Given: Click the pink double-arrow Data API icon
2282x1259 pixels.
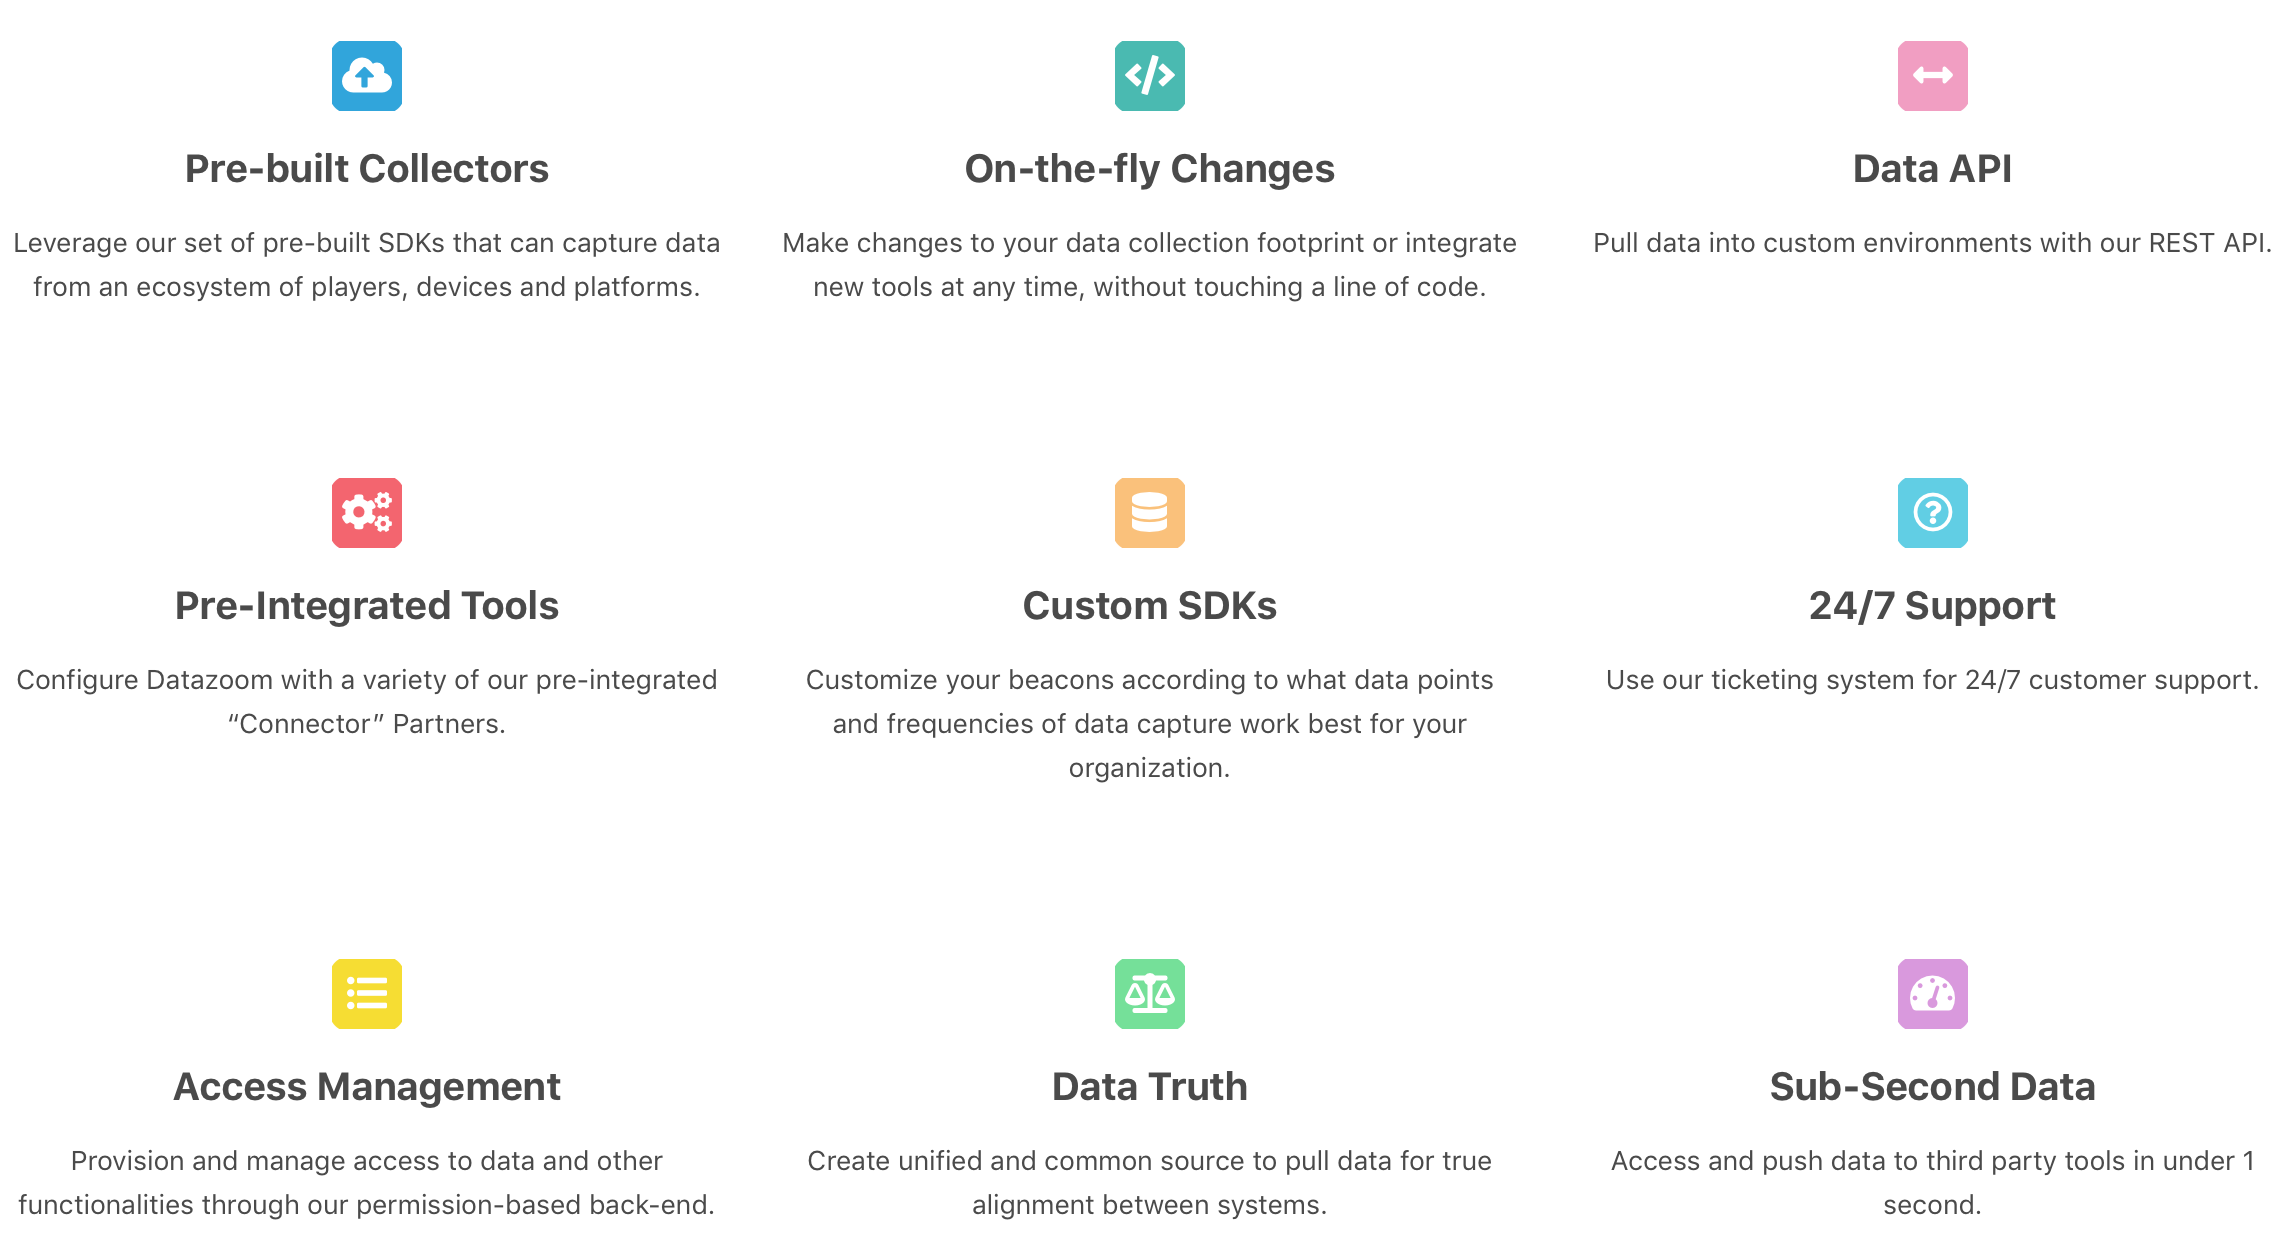Looking at the screenshot, I should click(x=1933, y=76).
